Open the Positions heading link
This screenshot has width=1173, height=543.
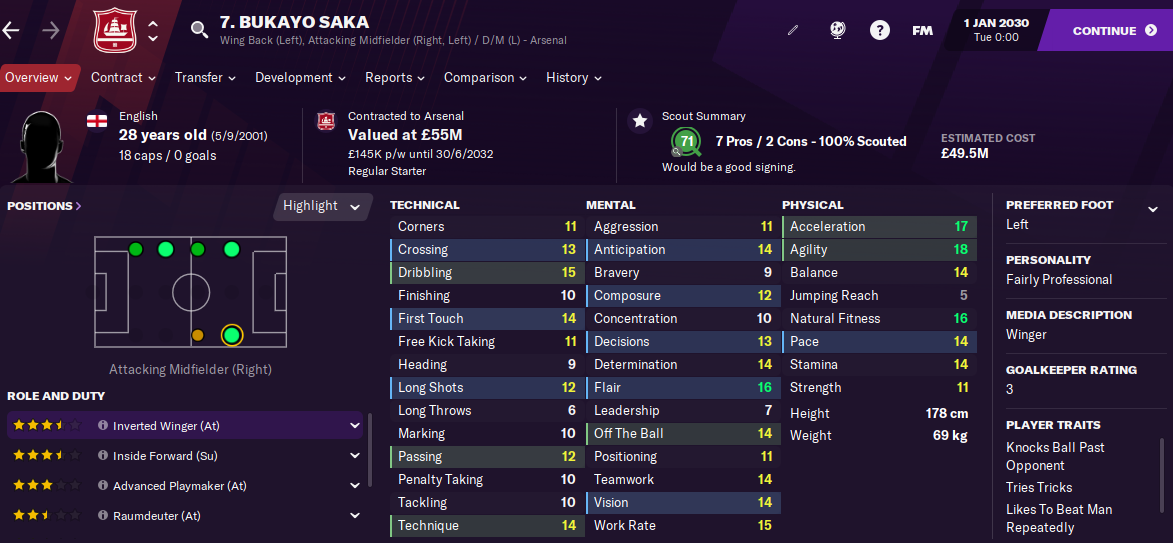click(x=44, y=206)
